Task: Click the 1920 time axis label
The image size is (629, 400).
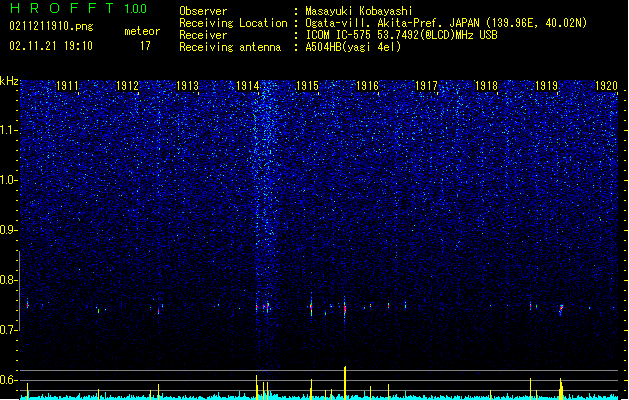Action: pyautogui.click(x=606, y=86)
